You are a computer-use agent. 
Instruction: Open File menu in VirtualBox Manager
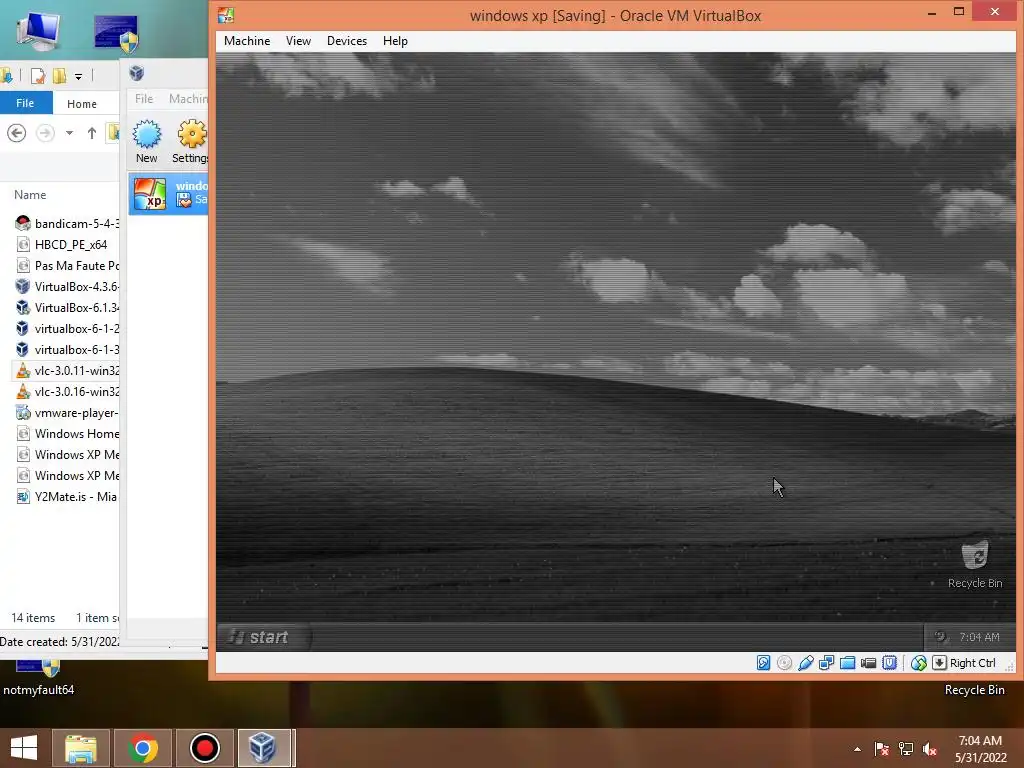pyautogui.click(x=144, y=99)
